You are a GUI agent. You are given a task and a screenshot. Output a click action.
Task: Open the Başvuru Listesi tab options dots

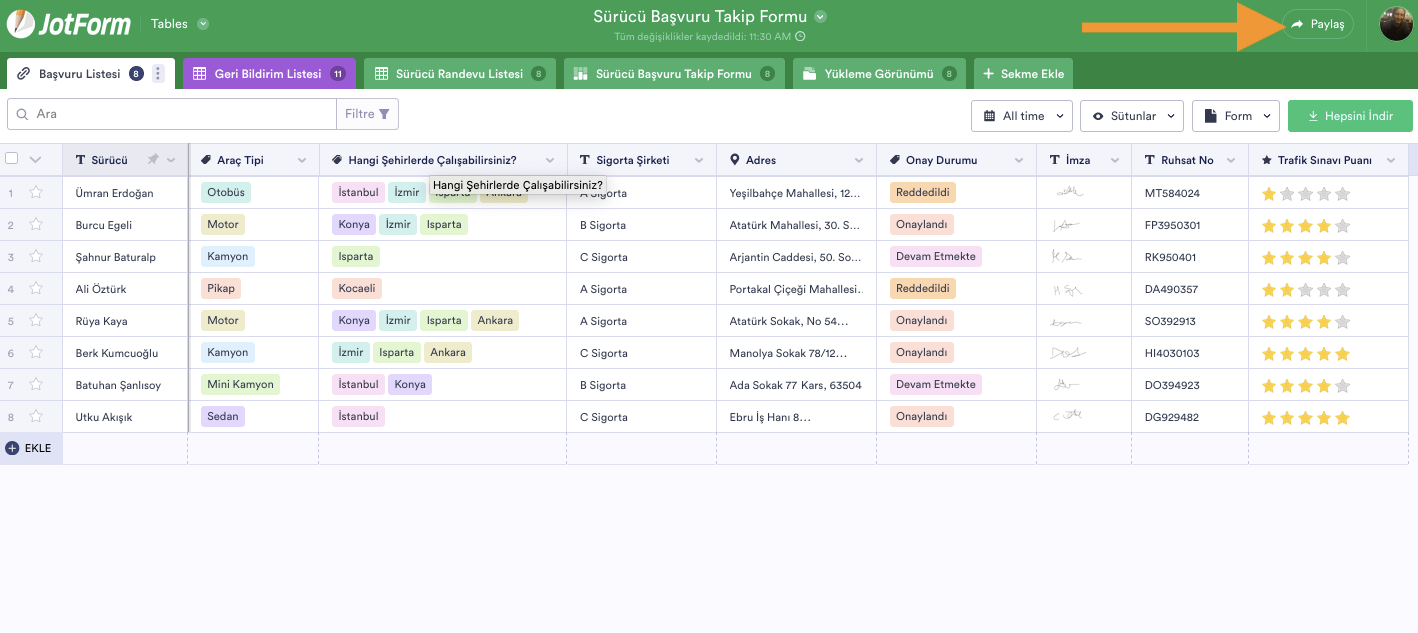[158, 74]
